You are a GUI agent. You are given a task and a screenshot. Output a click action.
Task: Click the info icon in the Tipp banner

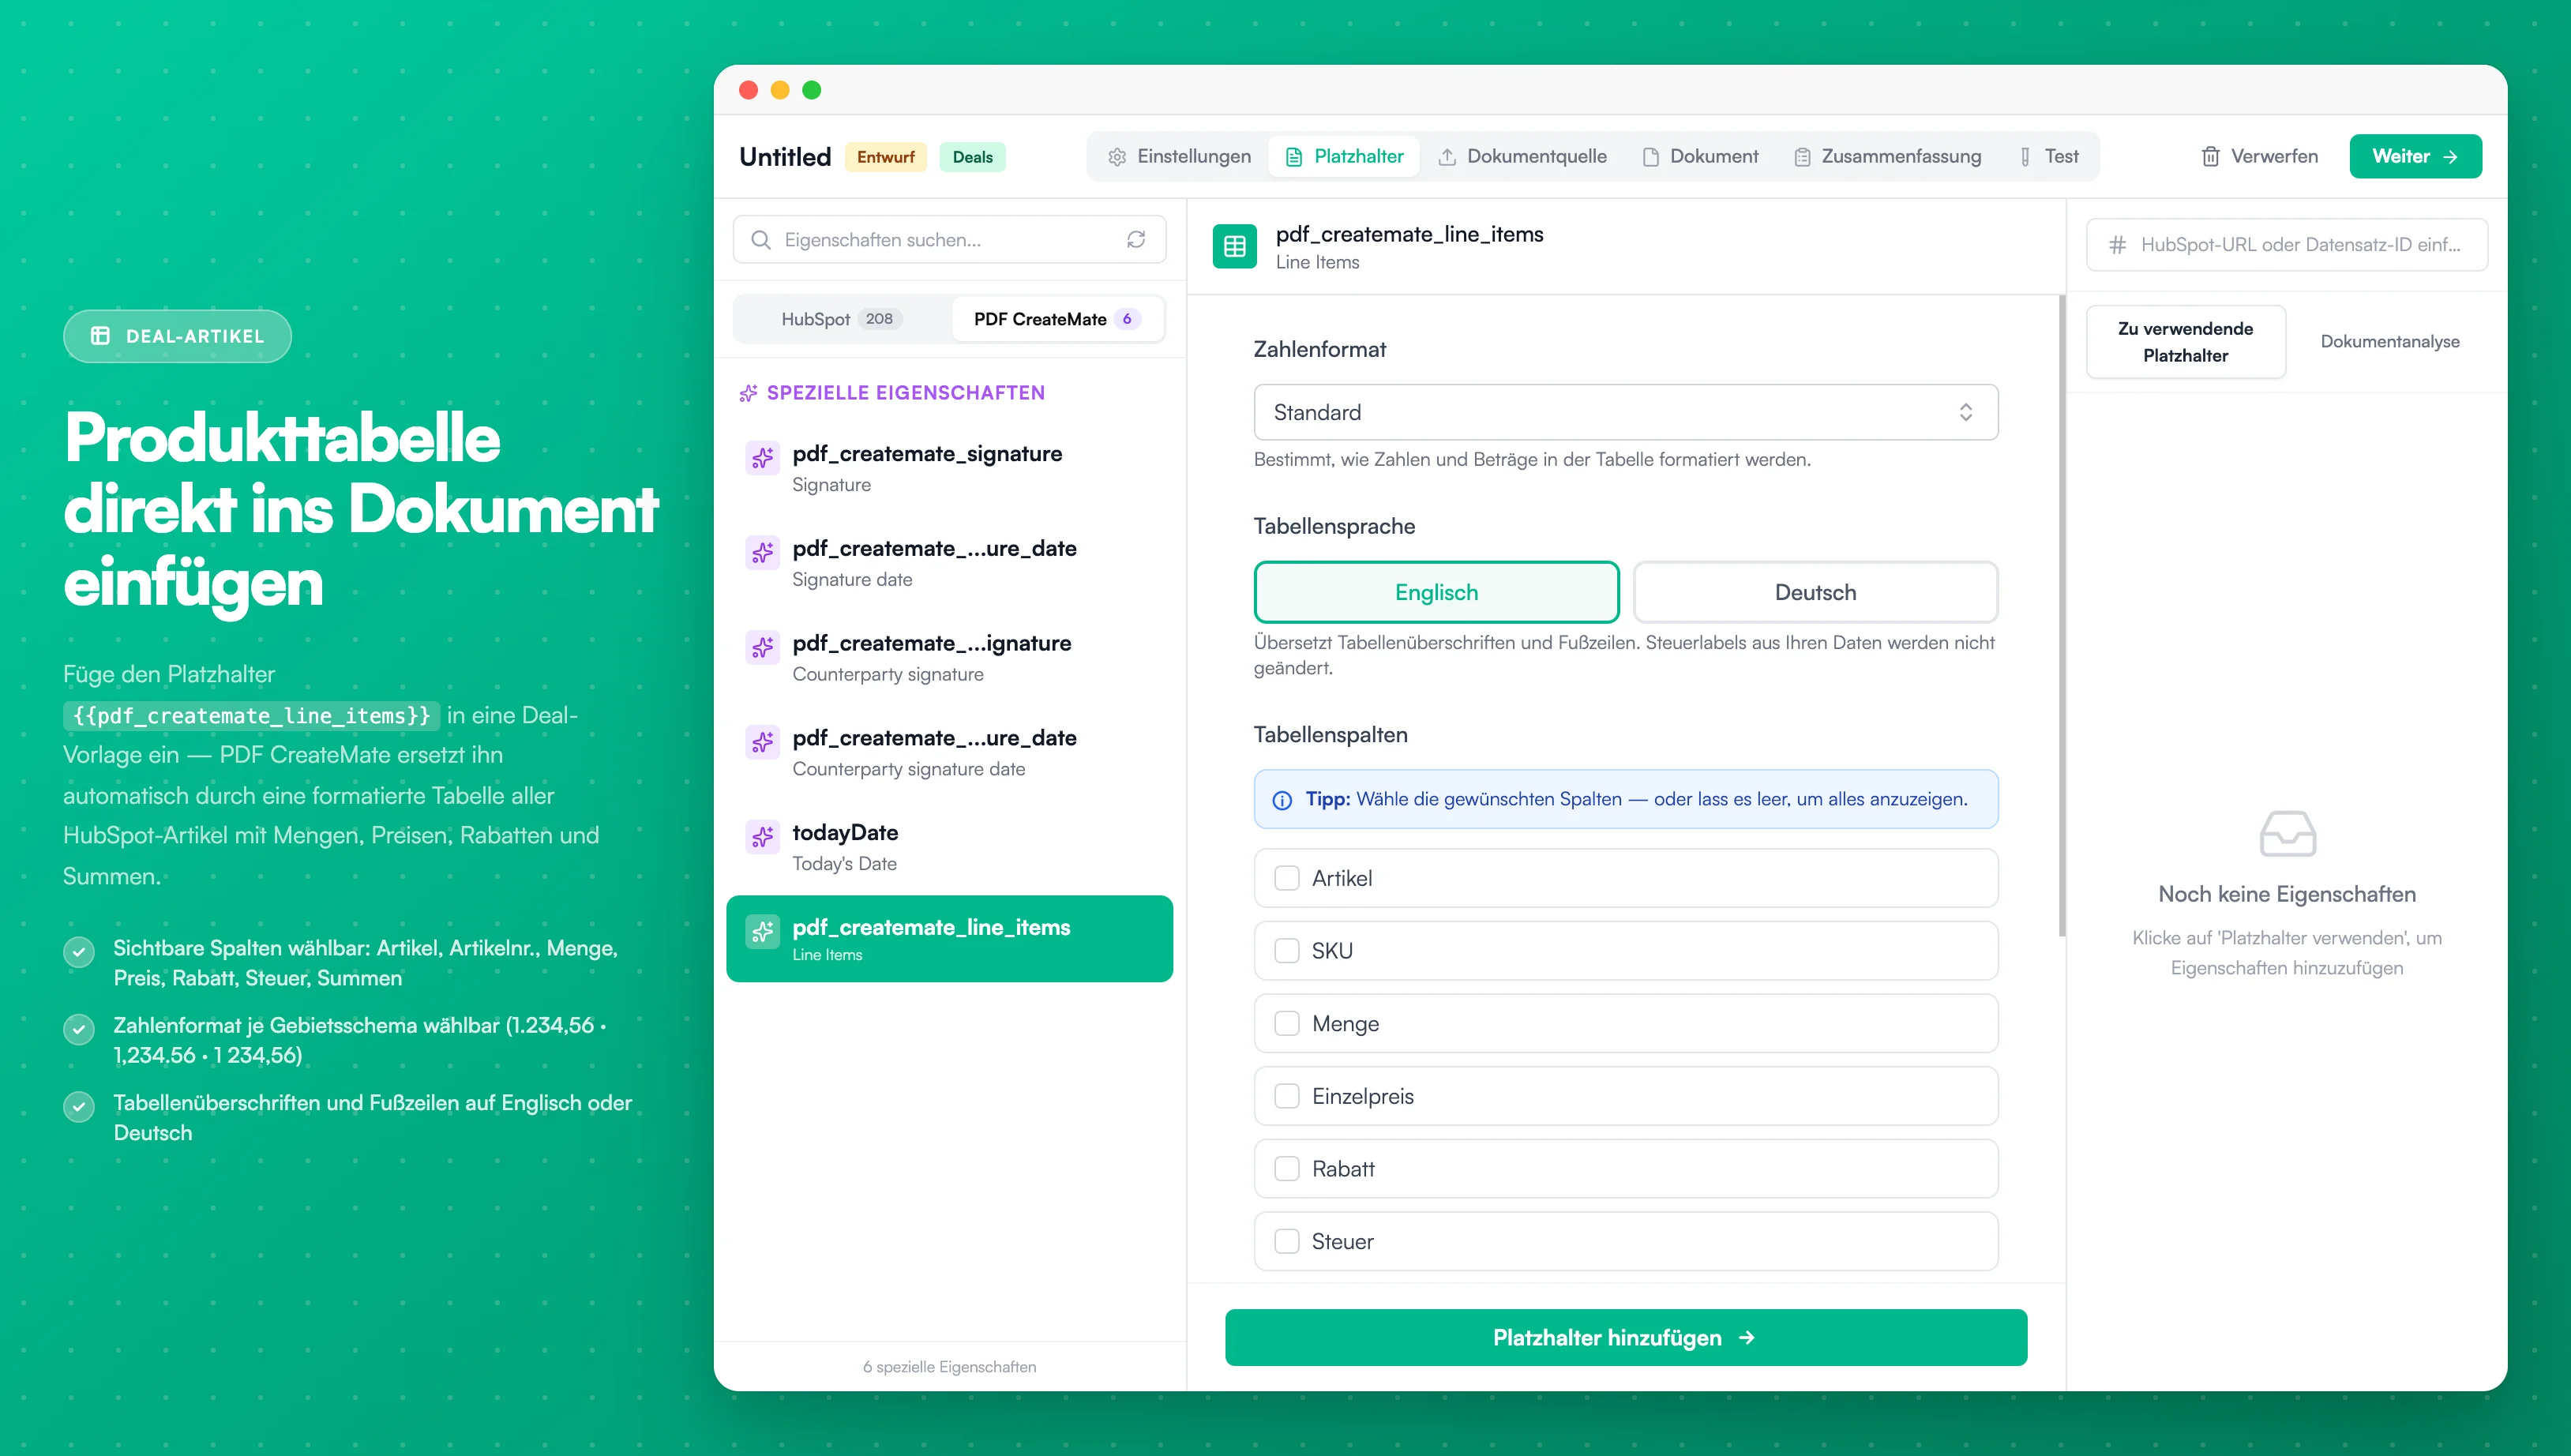point(1282,800)
